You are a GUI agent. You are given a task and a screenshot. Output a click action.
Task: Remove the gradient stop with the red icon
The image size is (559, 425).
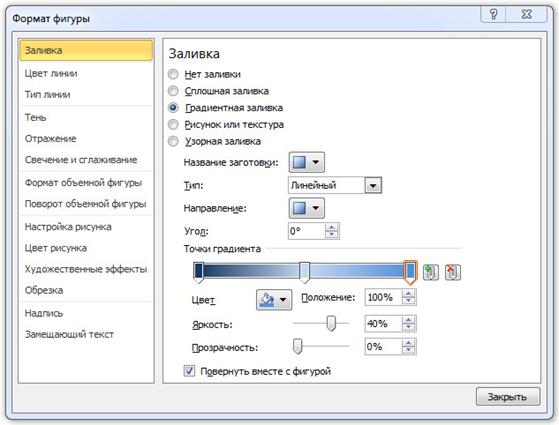click(x=453, y=272)
